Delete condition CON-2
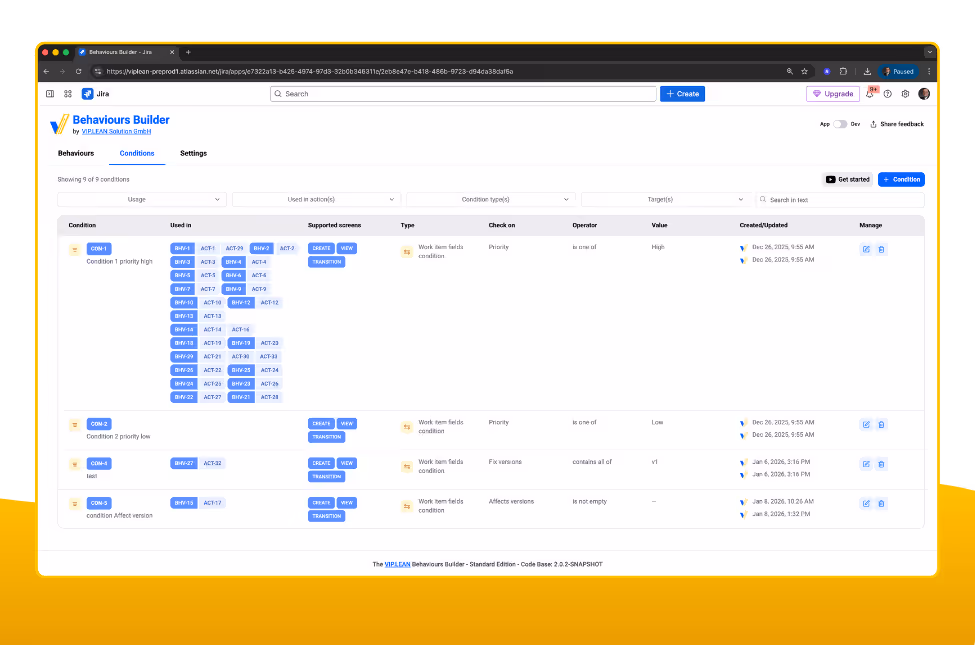The height and width of the screenshot is (645, 975). click(x=881, y=425)
